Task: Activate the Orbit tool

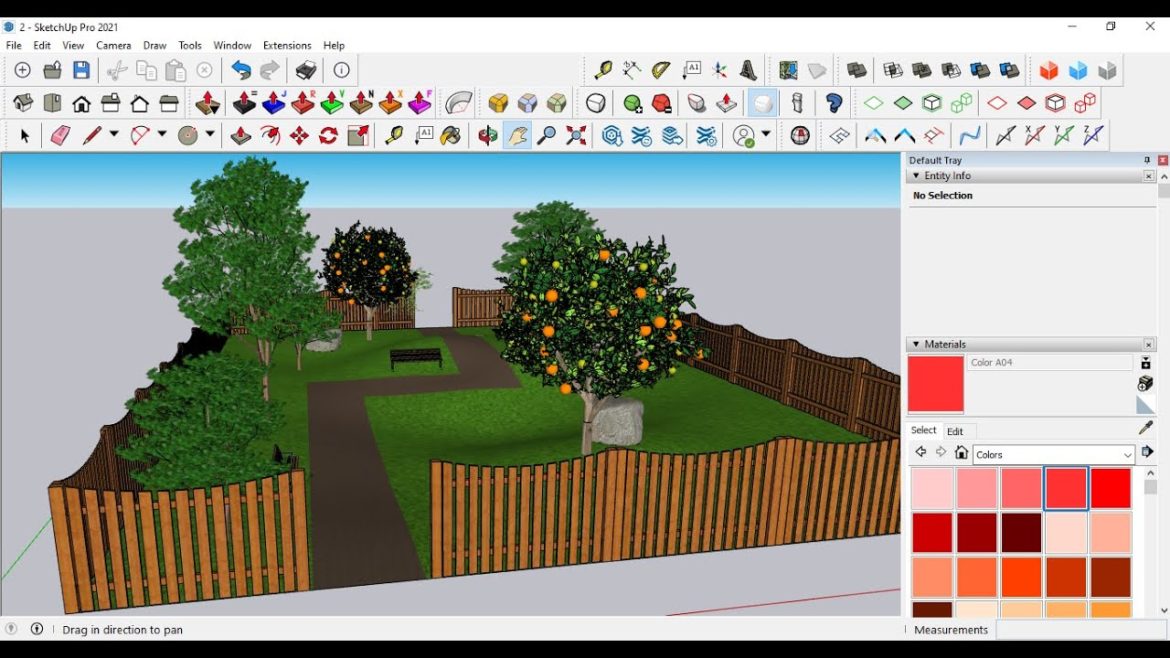Action: click(490, 135)
